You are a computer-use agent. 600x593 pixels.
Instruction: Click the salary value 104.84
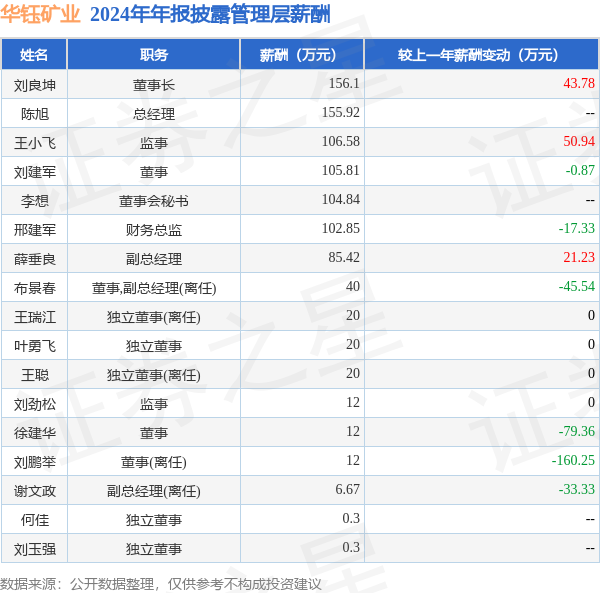pos(341,199)
